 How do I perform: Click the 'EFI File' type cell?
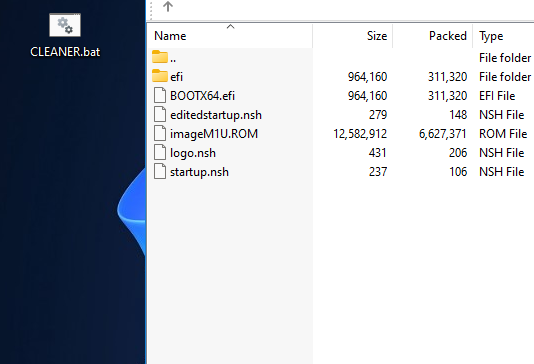(497, 96)
